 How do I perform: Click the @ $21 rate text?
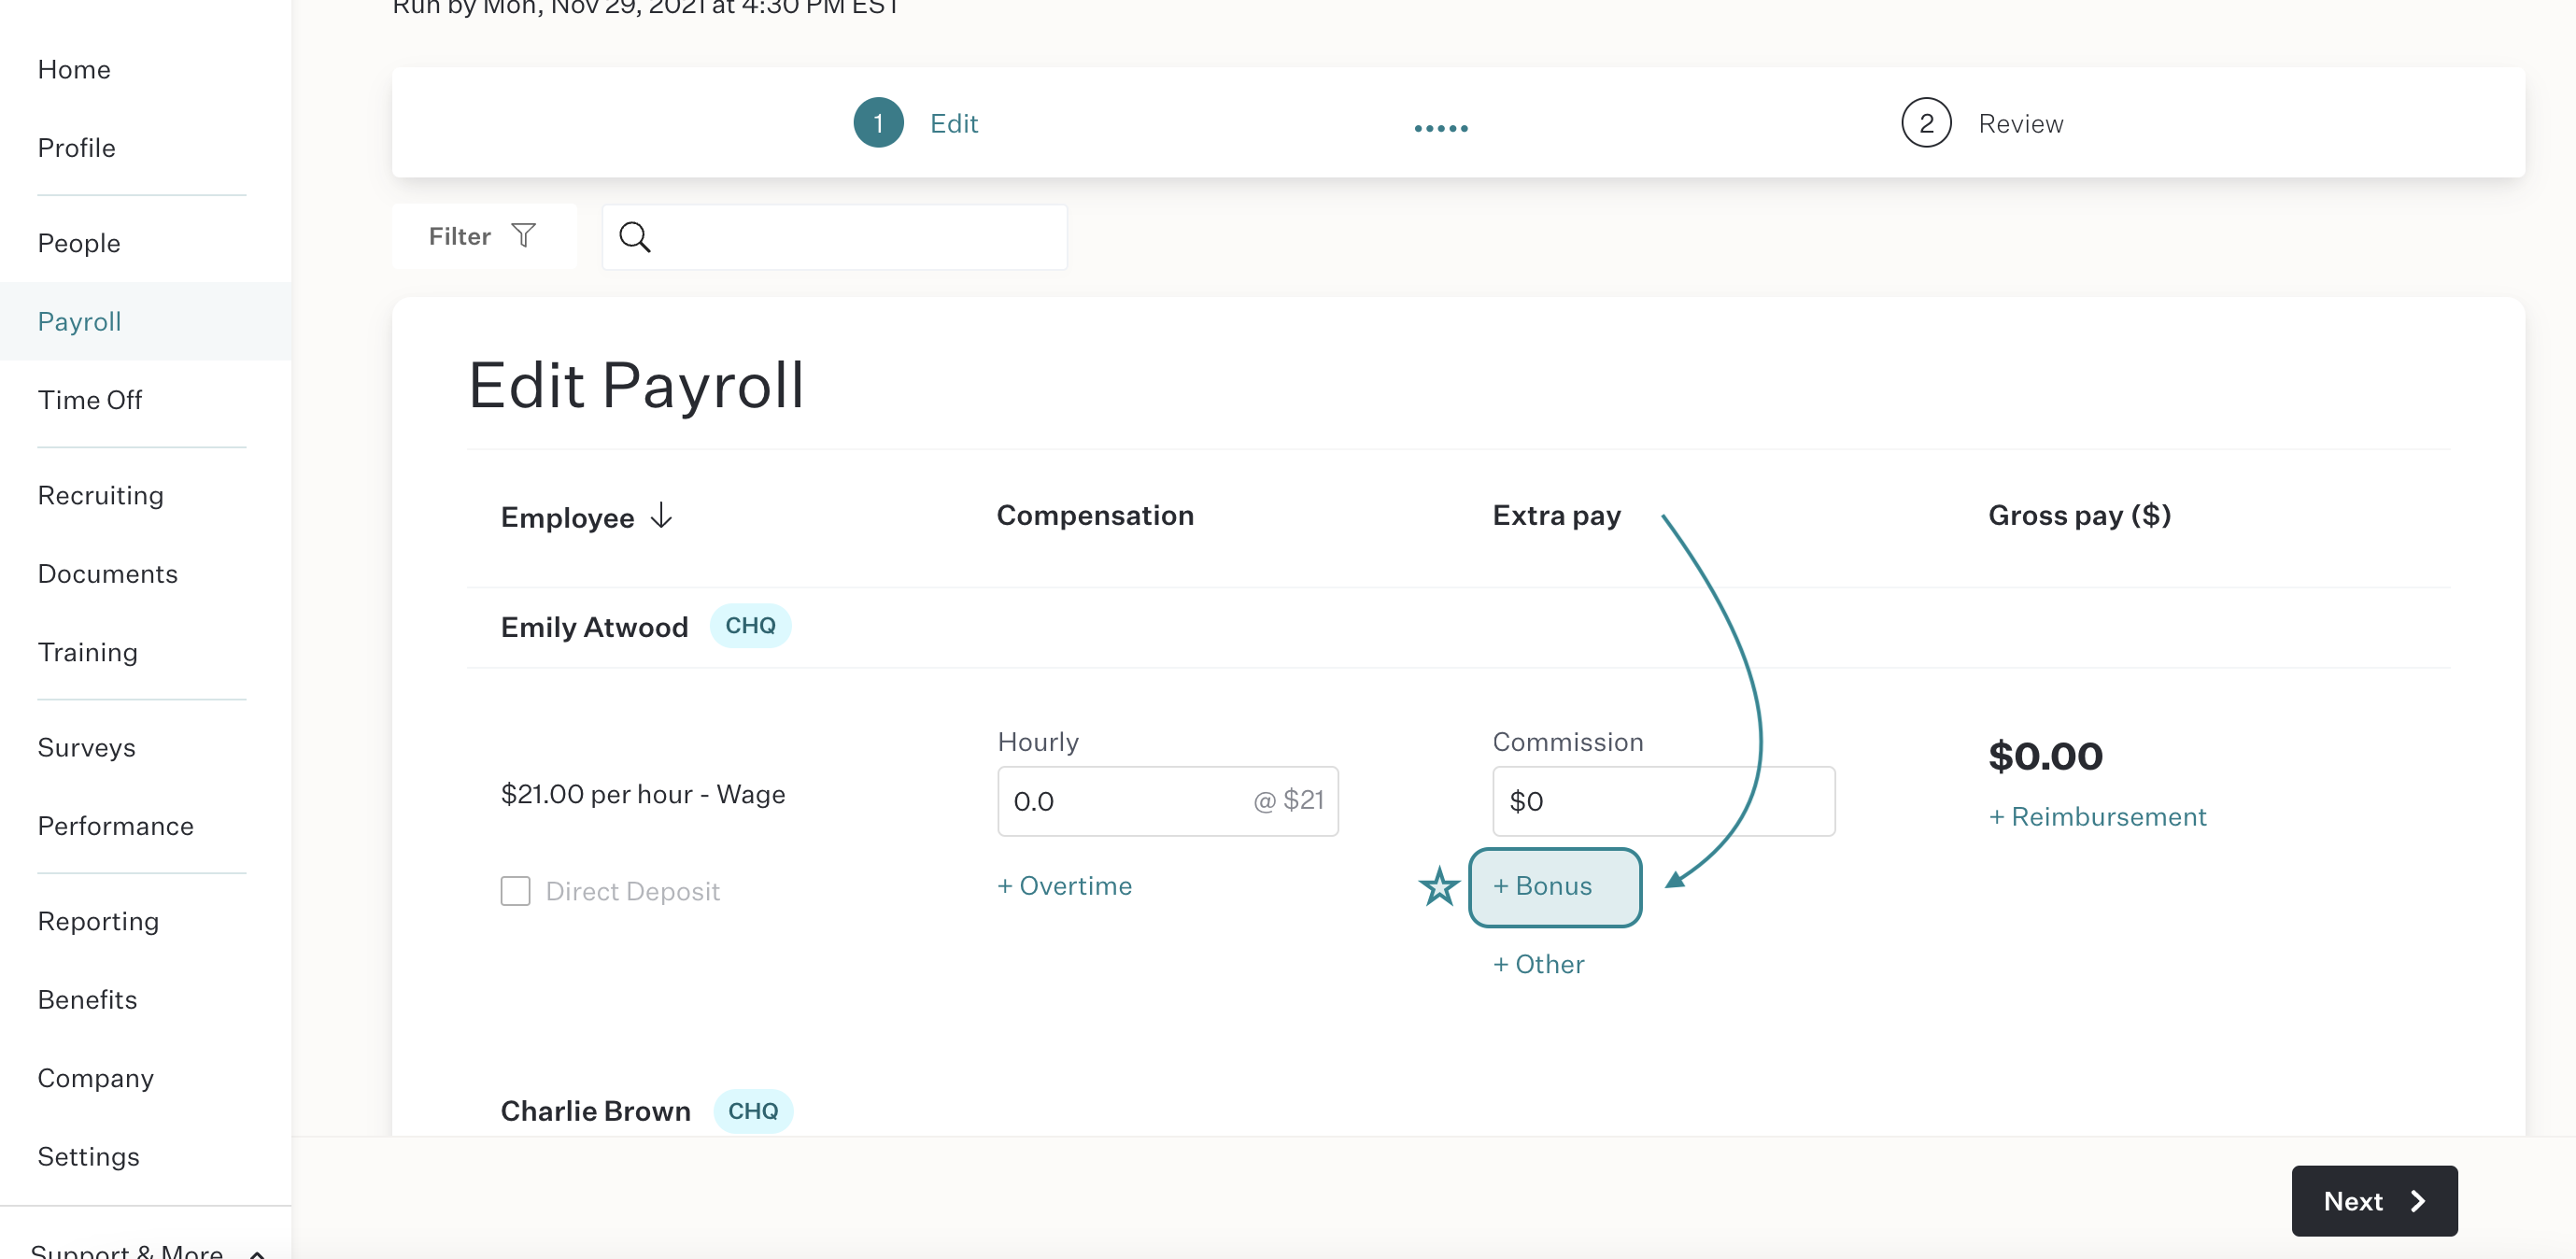pyautogui.click(x=1288, y=800)
